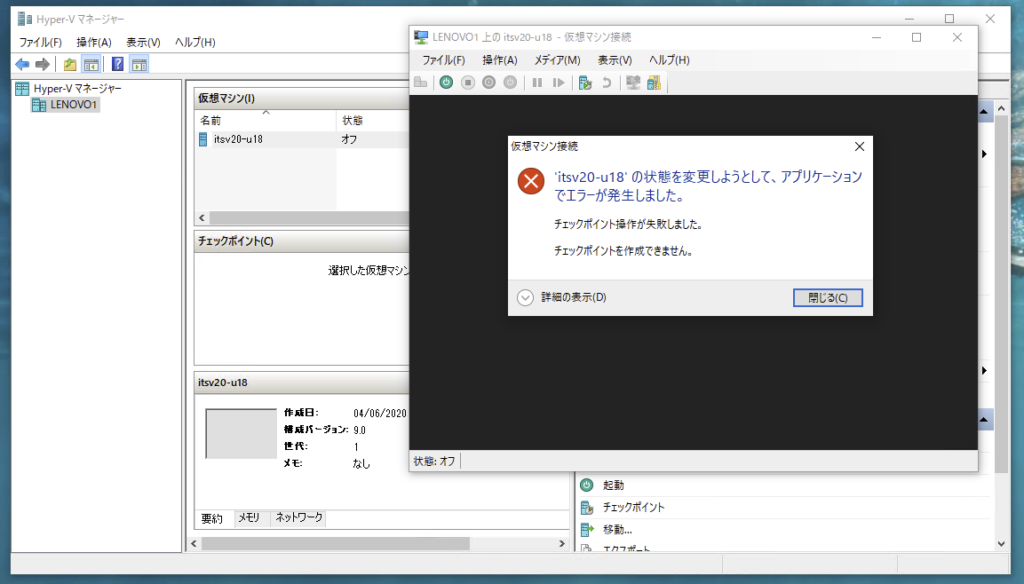Select the LENOVO1 server node in tree
Image resolution: width=1024 pixels, height=584 pixels.
[x=74, y=105]
